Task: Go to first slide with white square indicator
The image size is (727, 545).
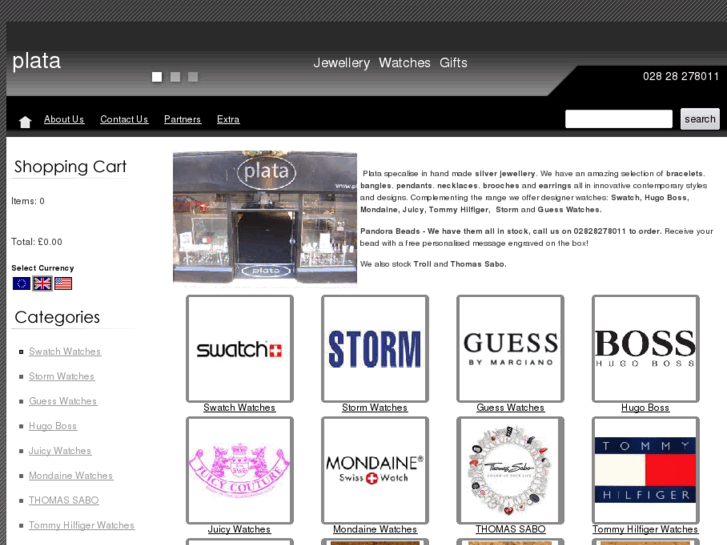Action: (x=157, y=77)
